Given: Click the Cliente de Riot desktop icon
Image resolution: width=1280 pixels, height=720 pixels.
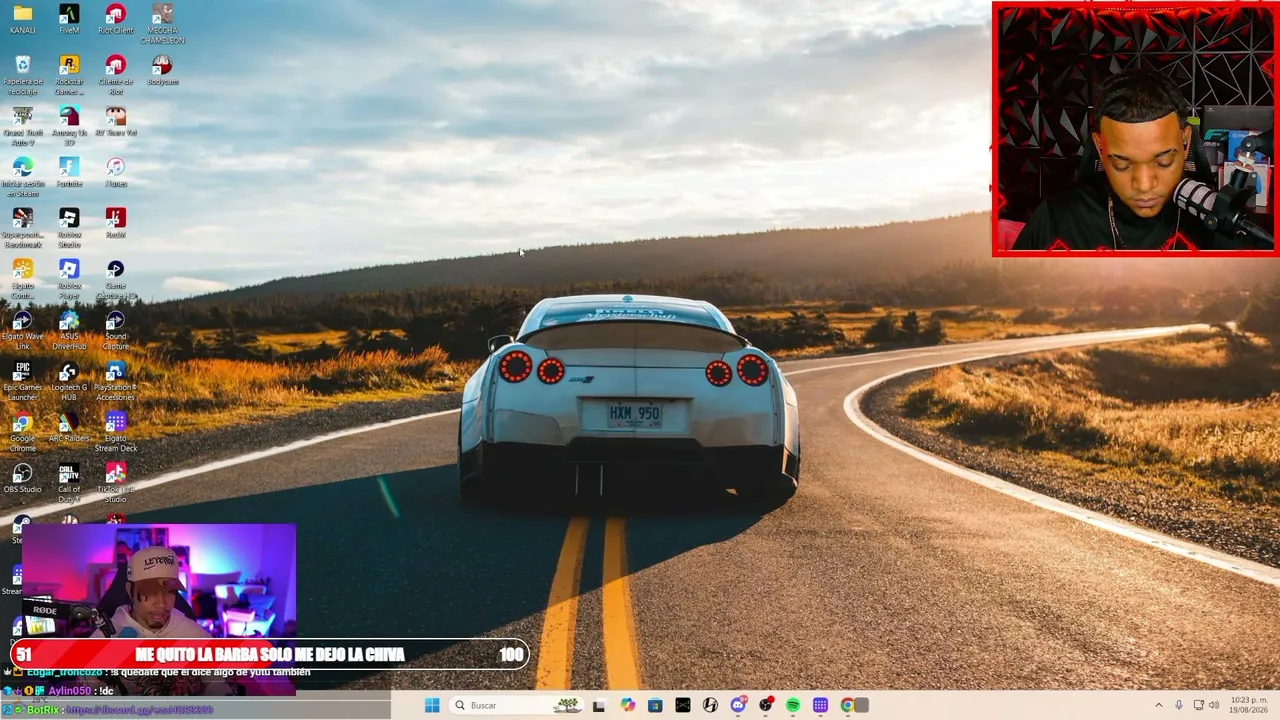Looking at the screenshot, I should pyautogui.click(x=115, y=75).
